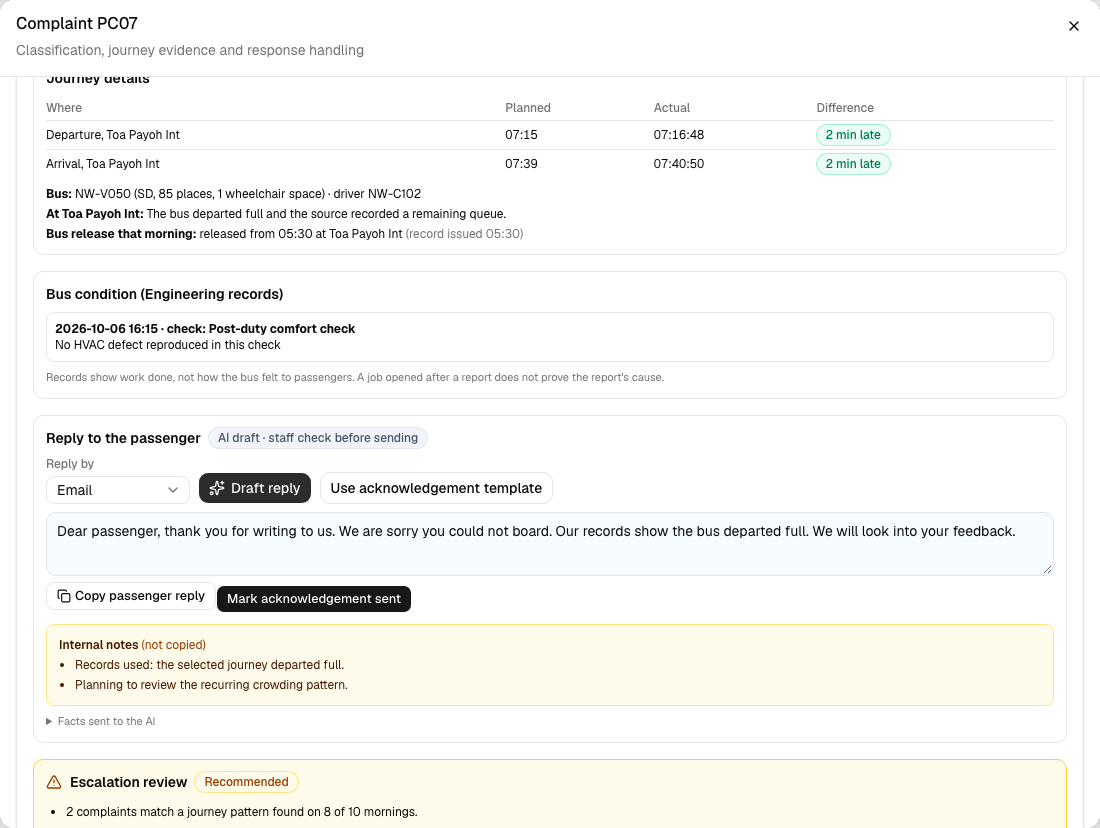1100x828 pixels.
Task: Open the Reply by Email dropdown
Action: 118,490
